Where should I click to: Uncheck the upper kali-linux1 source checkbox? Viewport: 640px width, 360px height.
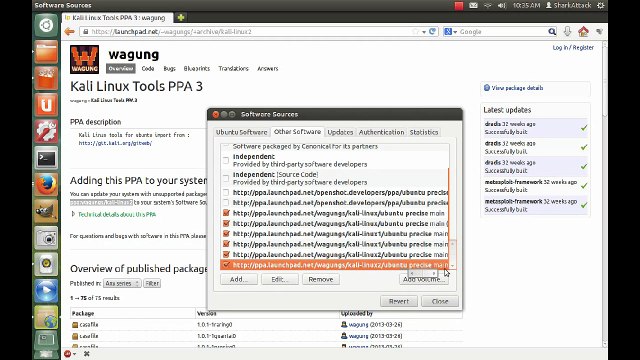226,233
